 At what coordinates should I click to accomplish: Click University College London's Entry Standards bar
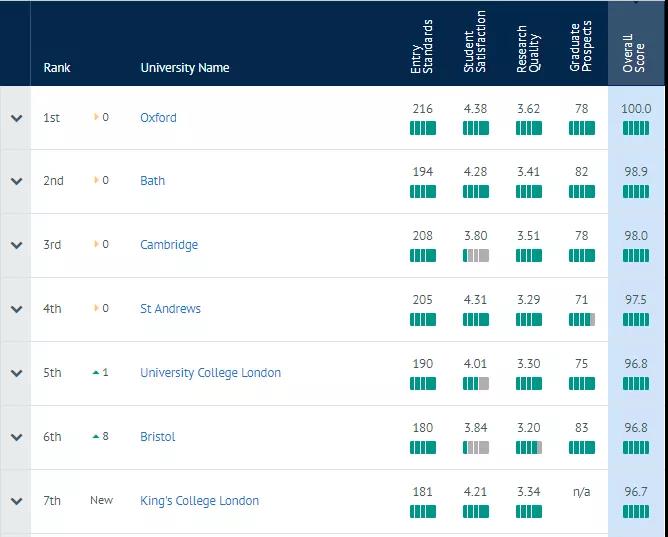423,384
